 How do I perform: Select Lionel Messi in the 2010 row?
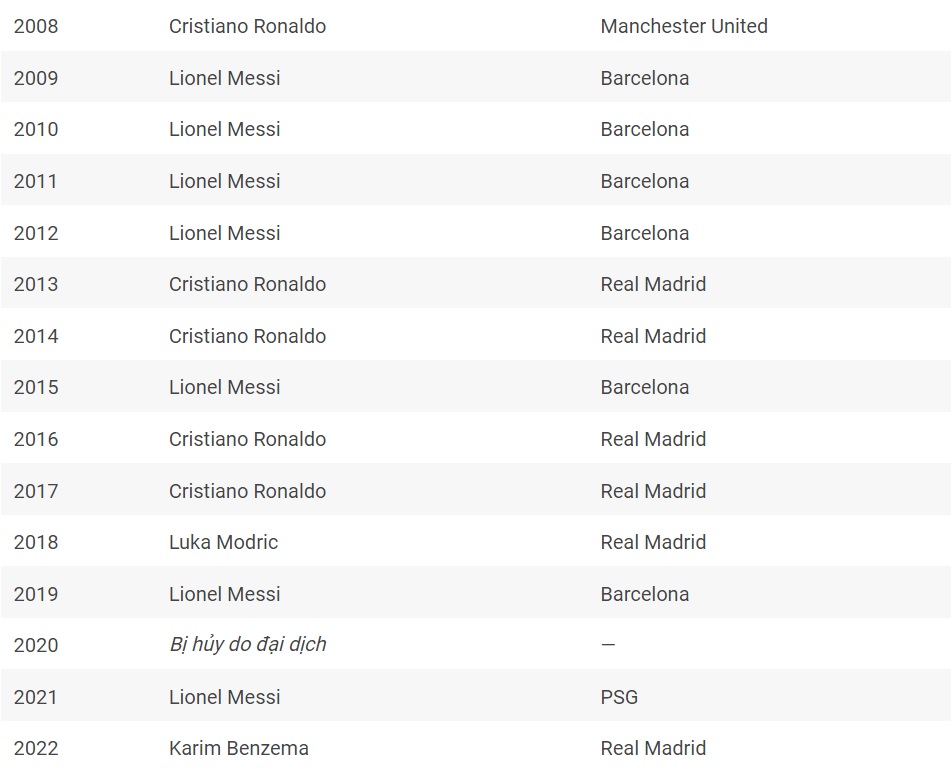point(224,129)
